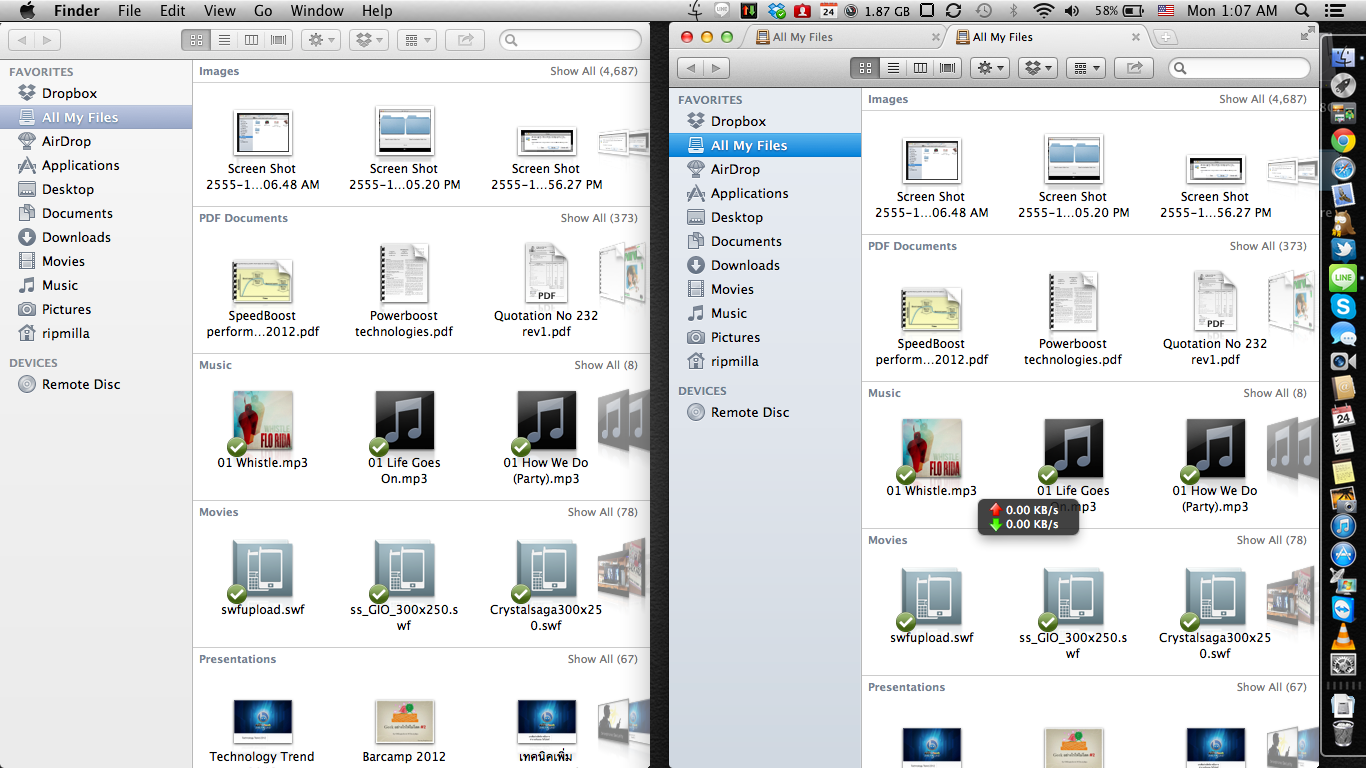The image size is (1366, 768).
Task: Switch left window to Cover Flow view
Action: click(279, 40)
